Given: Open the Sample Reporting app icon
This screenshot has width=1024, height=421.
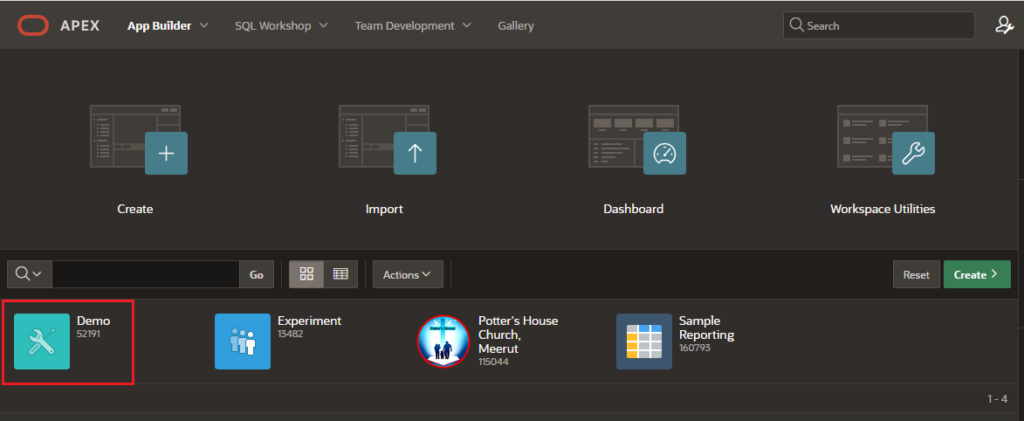Looking at the screenshot, I should 644,342.
